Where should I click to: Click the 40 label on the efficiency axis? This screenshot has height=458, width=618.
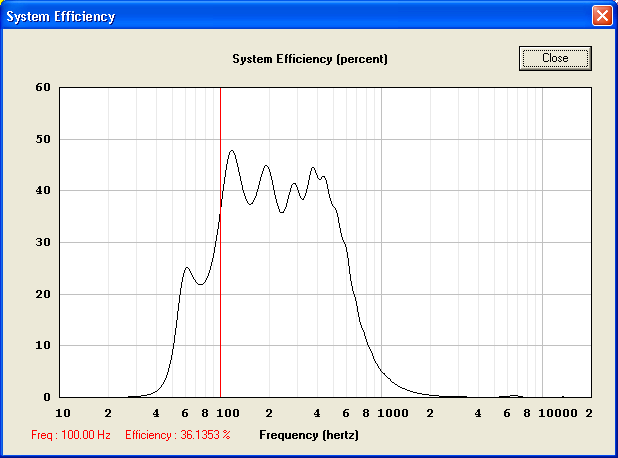pyautogui.click(x=43, y=190)
